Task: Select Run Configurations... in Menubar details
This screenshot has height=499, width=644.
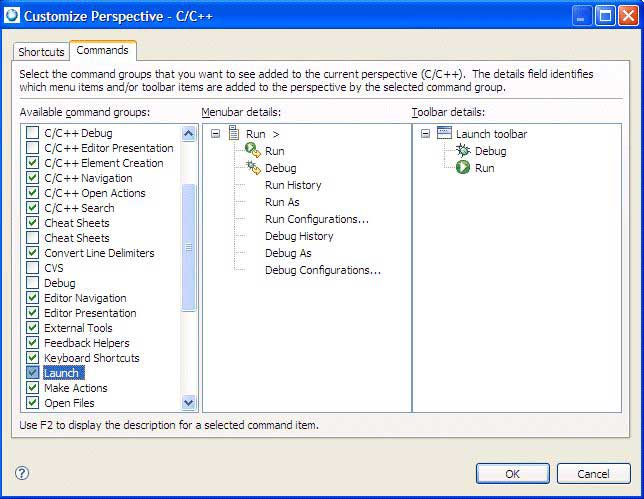Action: pyautogui.click(x=316, y=219)
